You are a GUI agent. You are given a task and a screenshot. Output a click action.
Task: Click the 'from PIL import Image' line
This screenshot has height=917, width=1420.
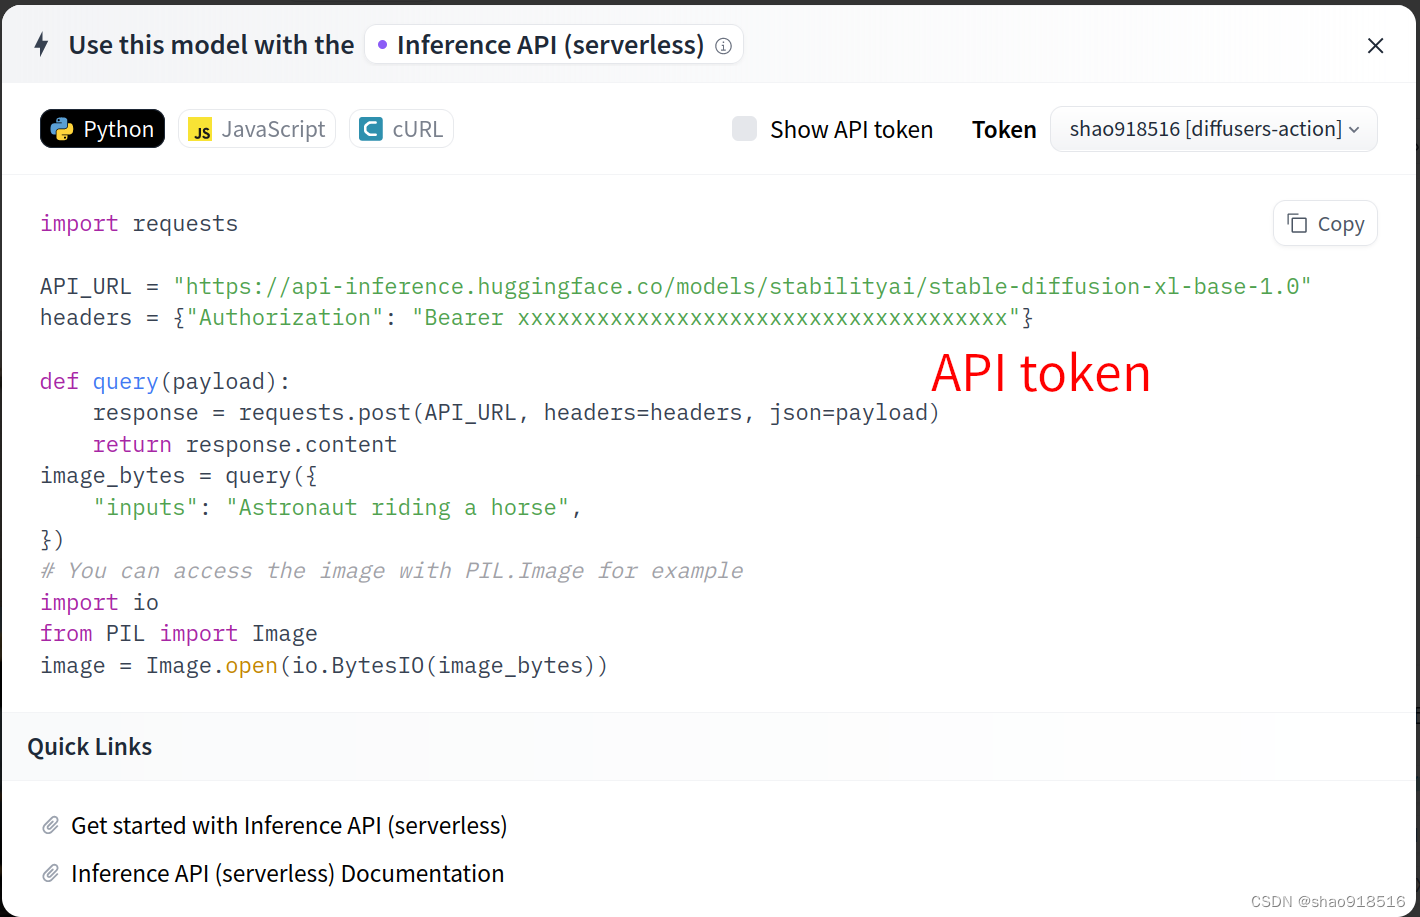tap(179, 633)
